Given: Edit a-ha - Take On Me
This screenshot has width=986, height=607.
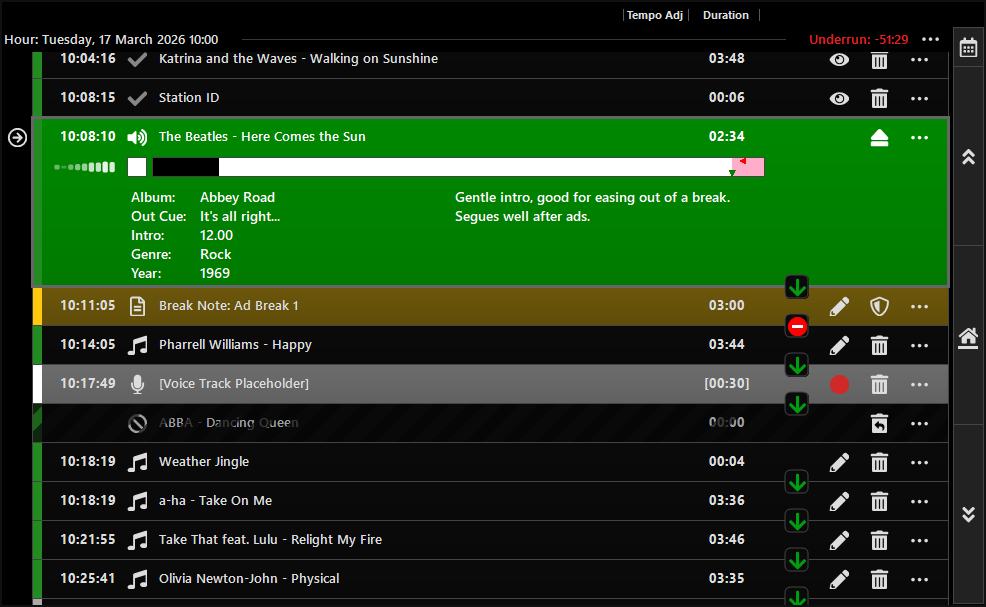Looking at the screenshot, I should tap(839, 501).
